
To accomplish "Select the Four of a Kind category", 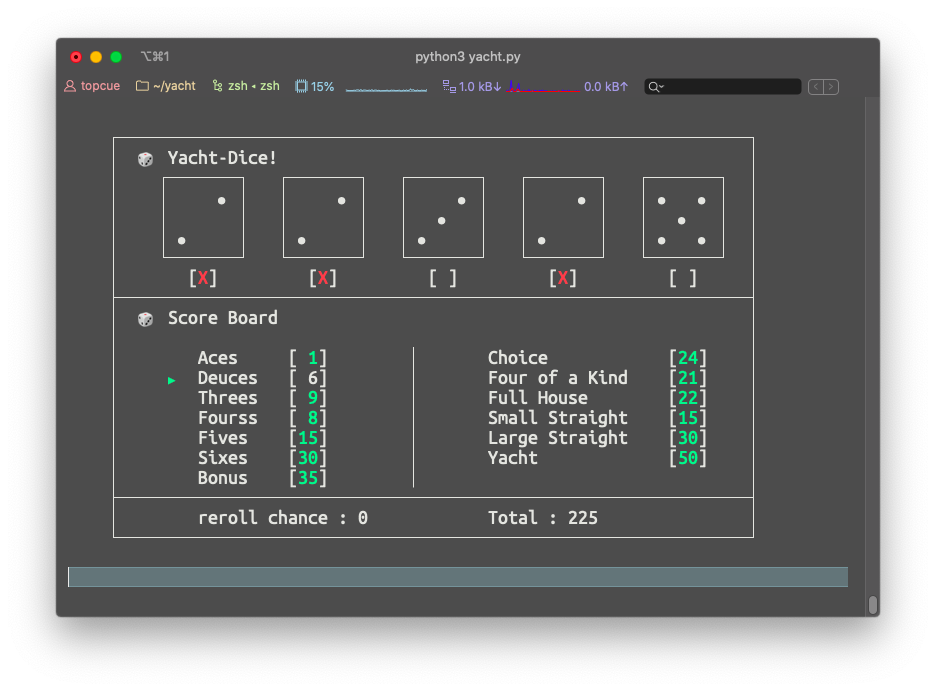I will click(x=598, y=378).
